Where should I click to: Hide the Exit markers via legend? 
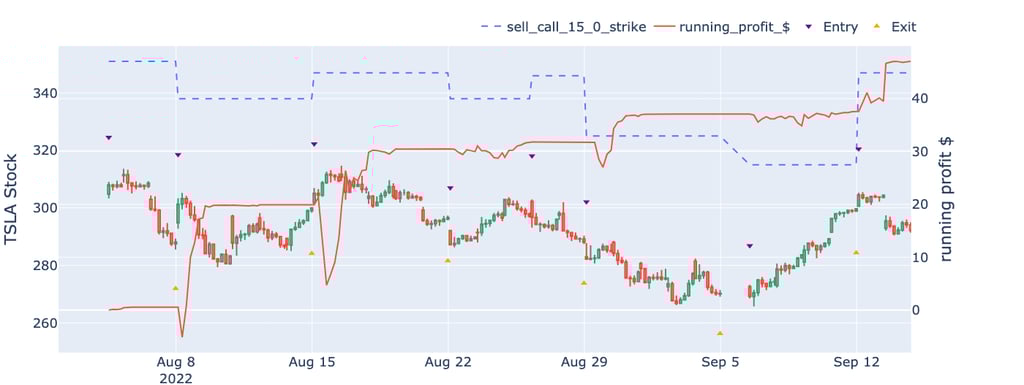(894, 27)
